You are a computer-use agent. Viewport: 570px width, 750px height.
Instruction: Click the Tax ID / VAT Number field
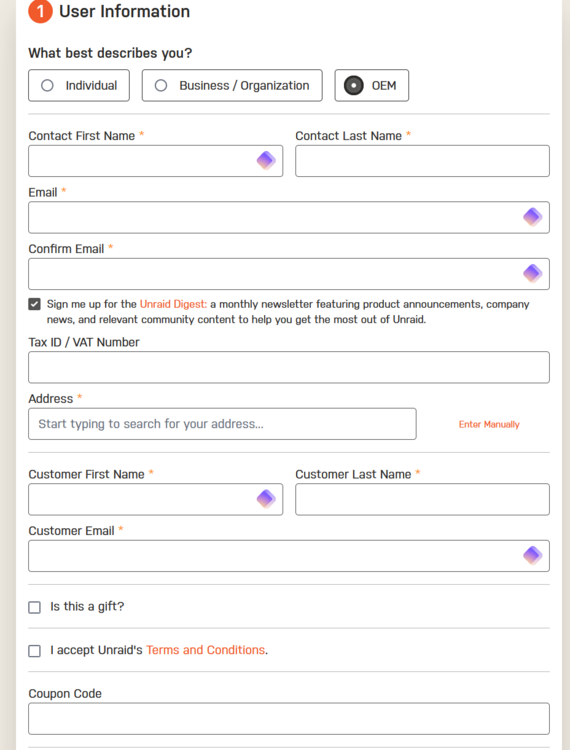tap(289, 367)
